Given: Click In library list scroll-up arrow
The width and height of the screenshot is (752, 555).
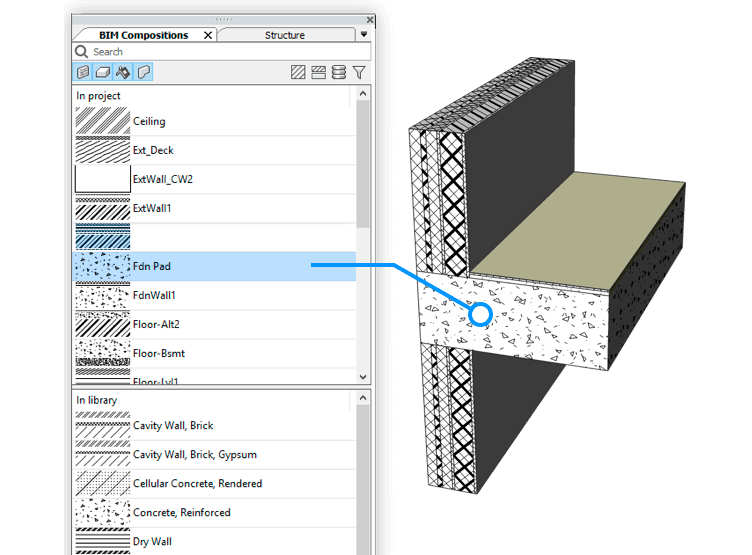Looking at the screenshot, I should 363,398.
